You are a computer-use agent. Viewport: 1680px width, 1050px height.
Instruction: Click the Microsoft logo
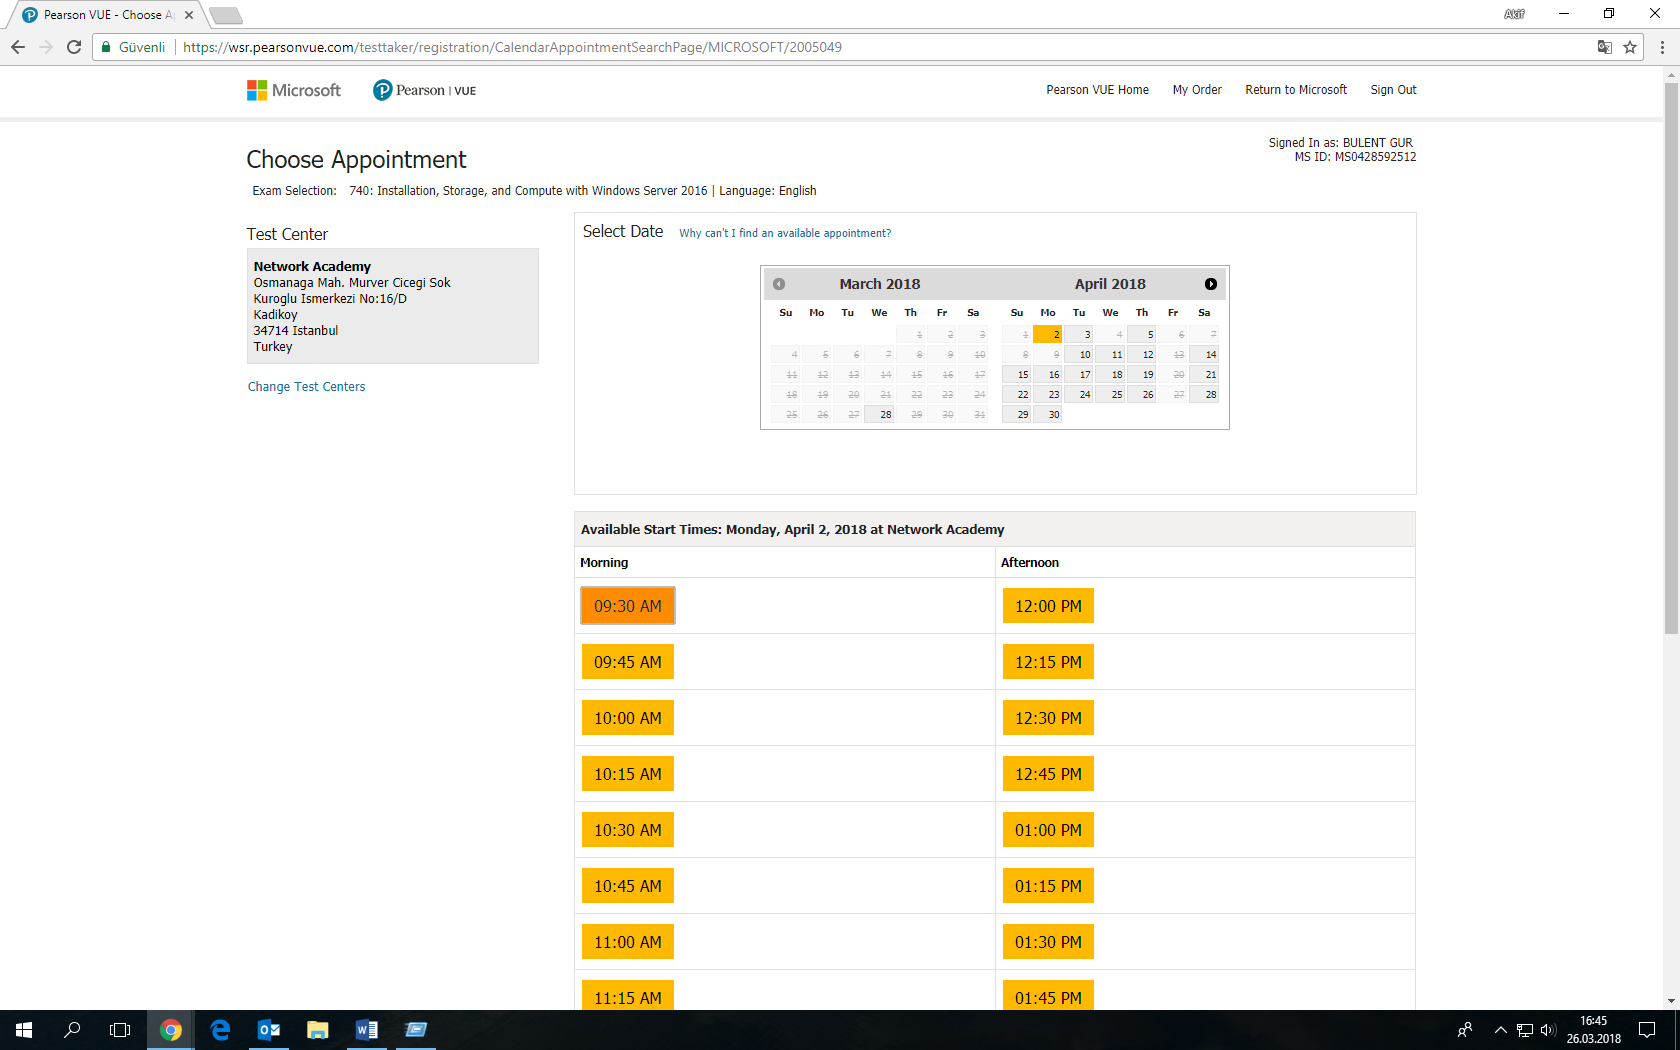[294, 90]
